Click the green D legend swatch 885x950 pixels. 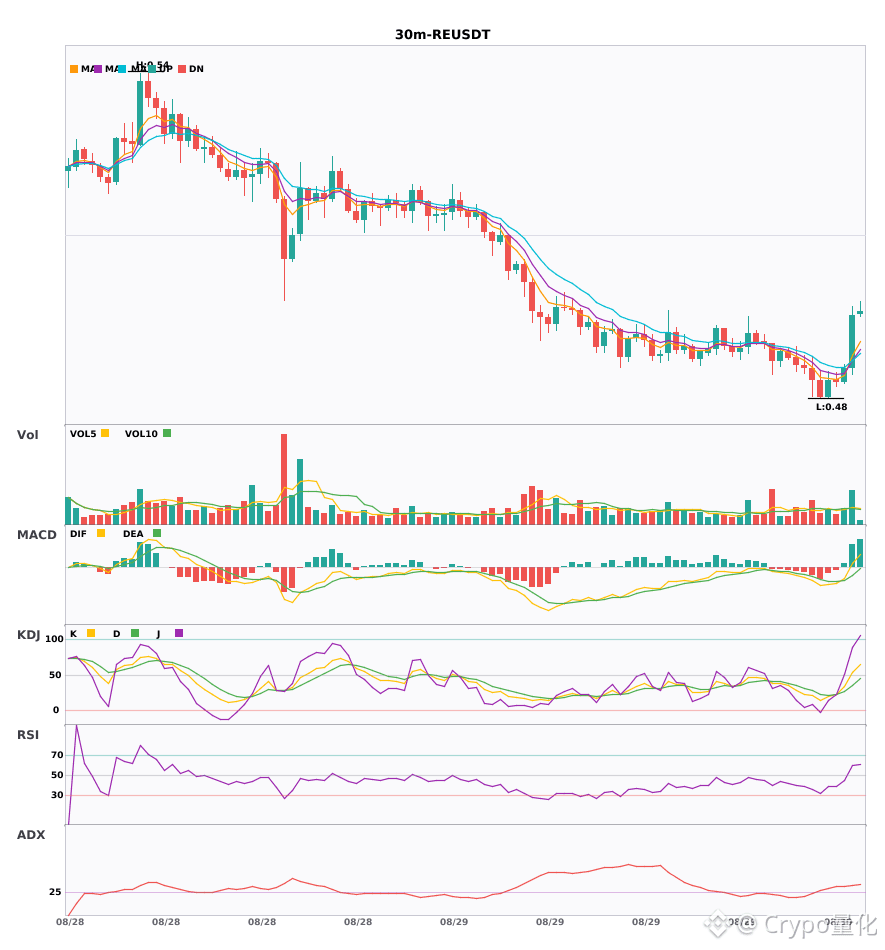click(135, 633)
